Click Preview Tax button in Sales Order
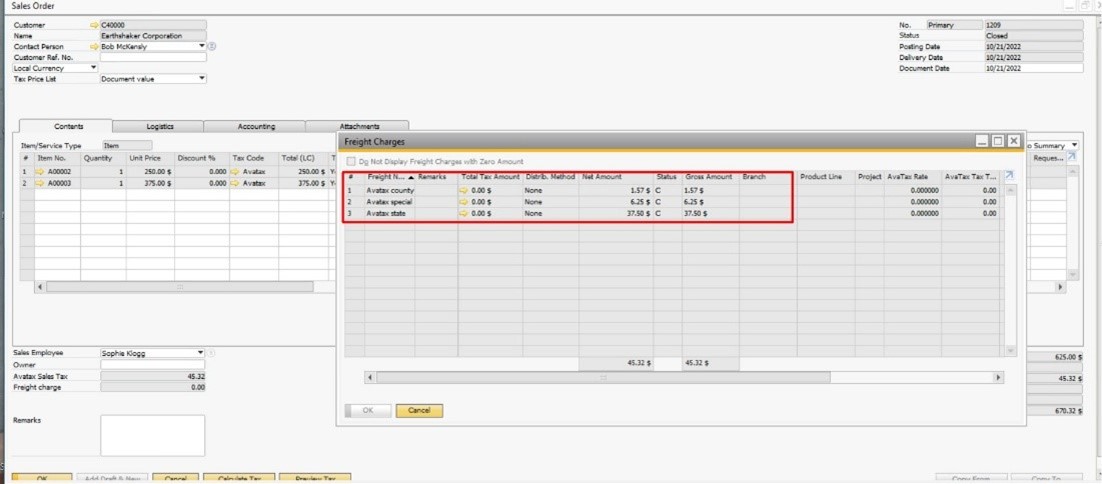 [x=314, y=478]
